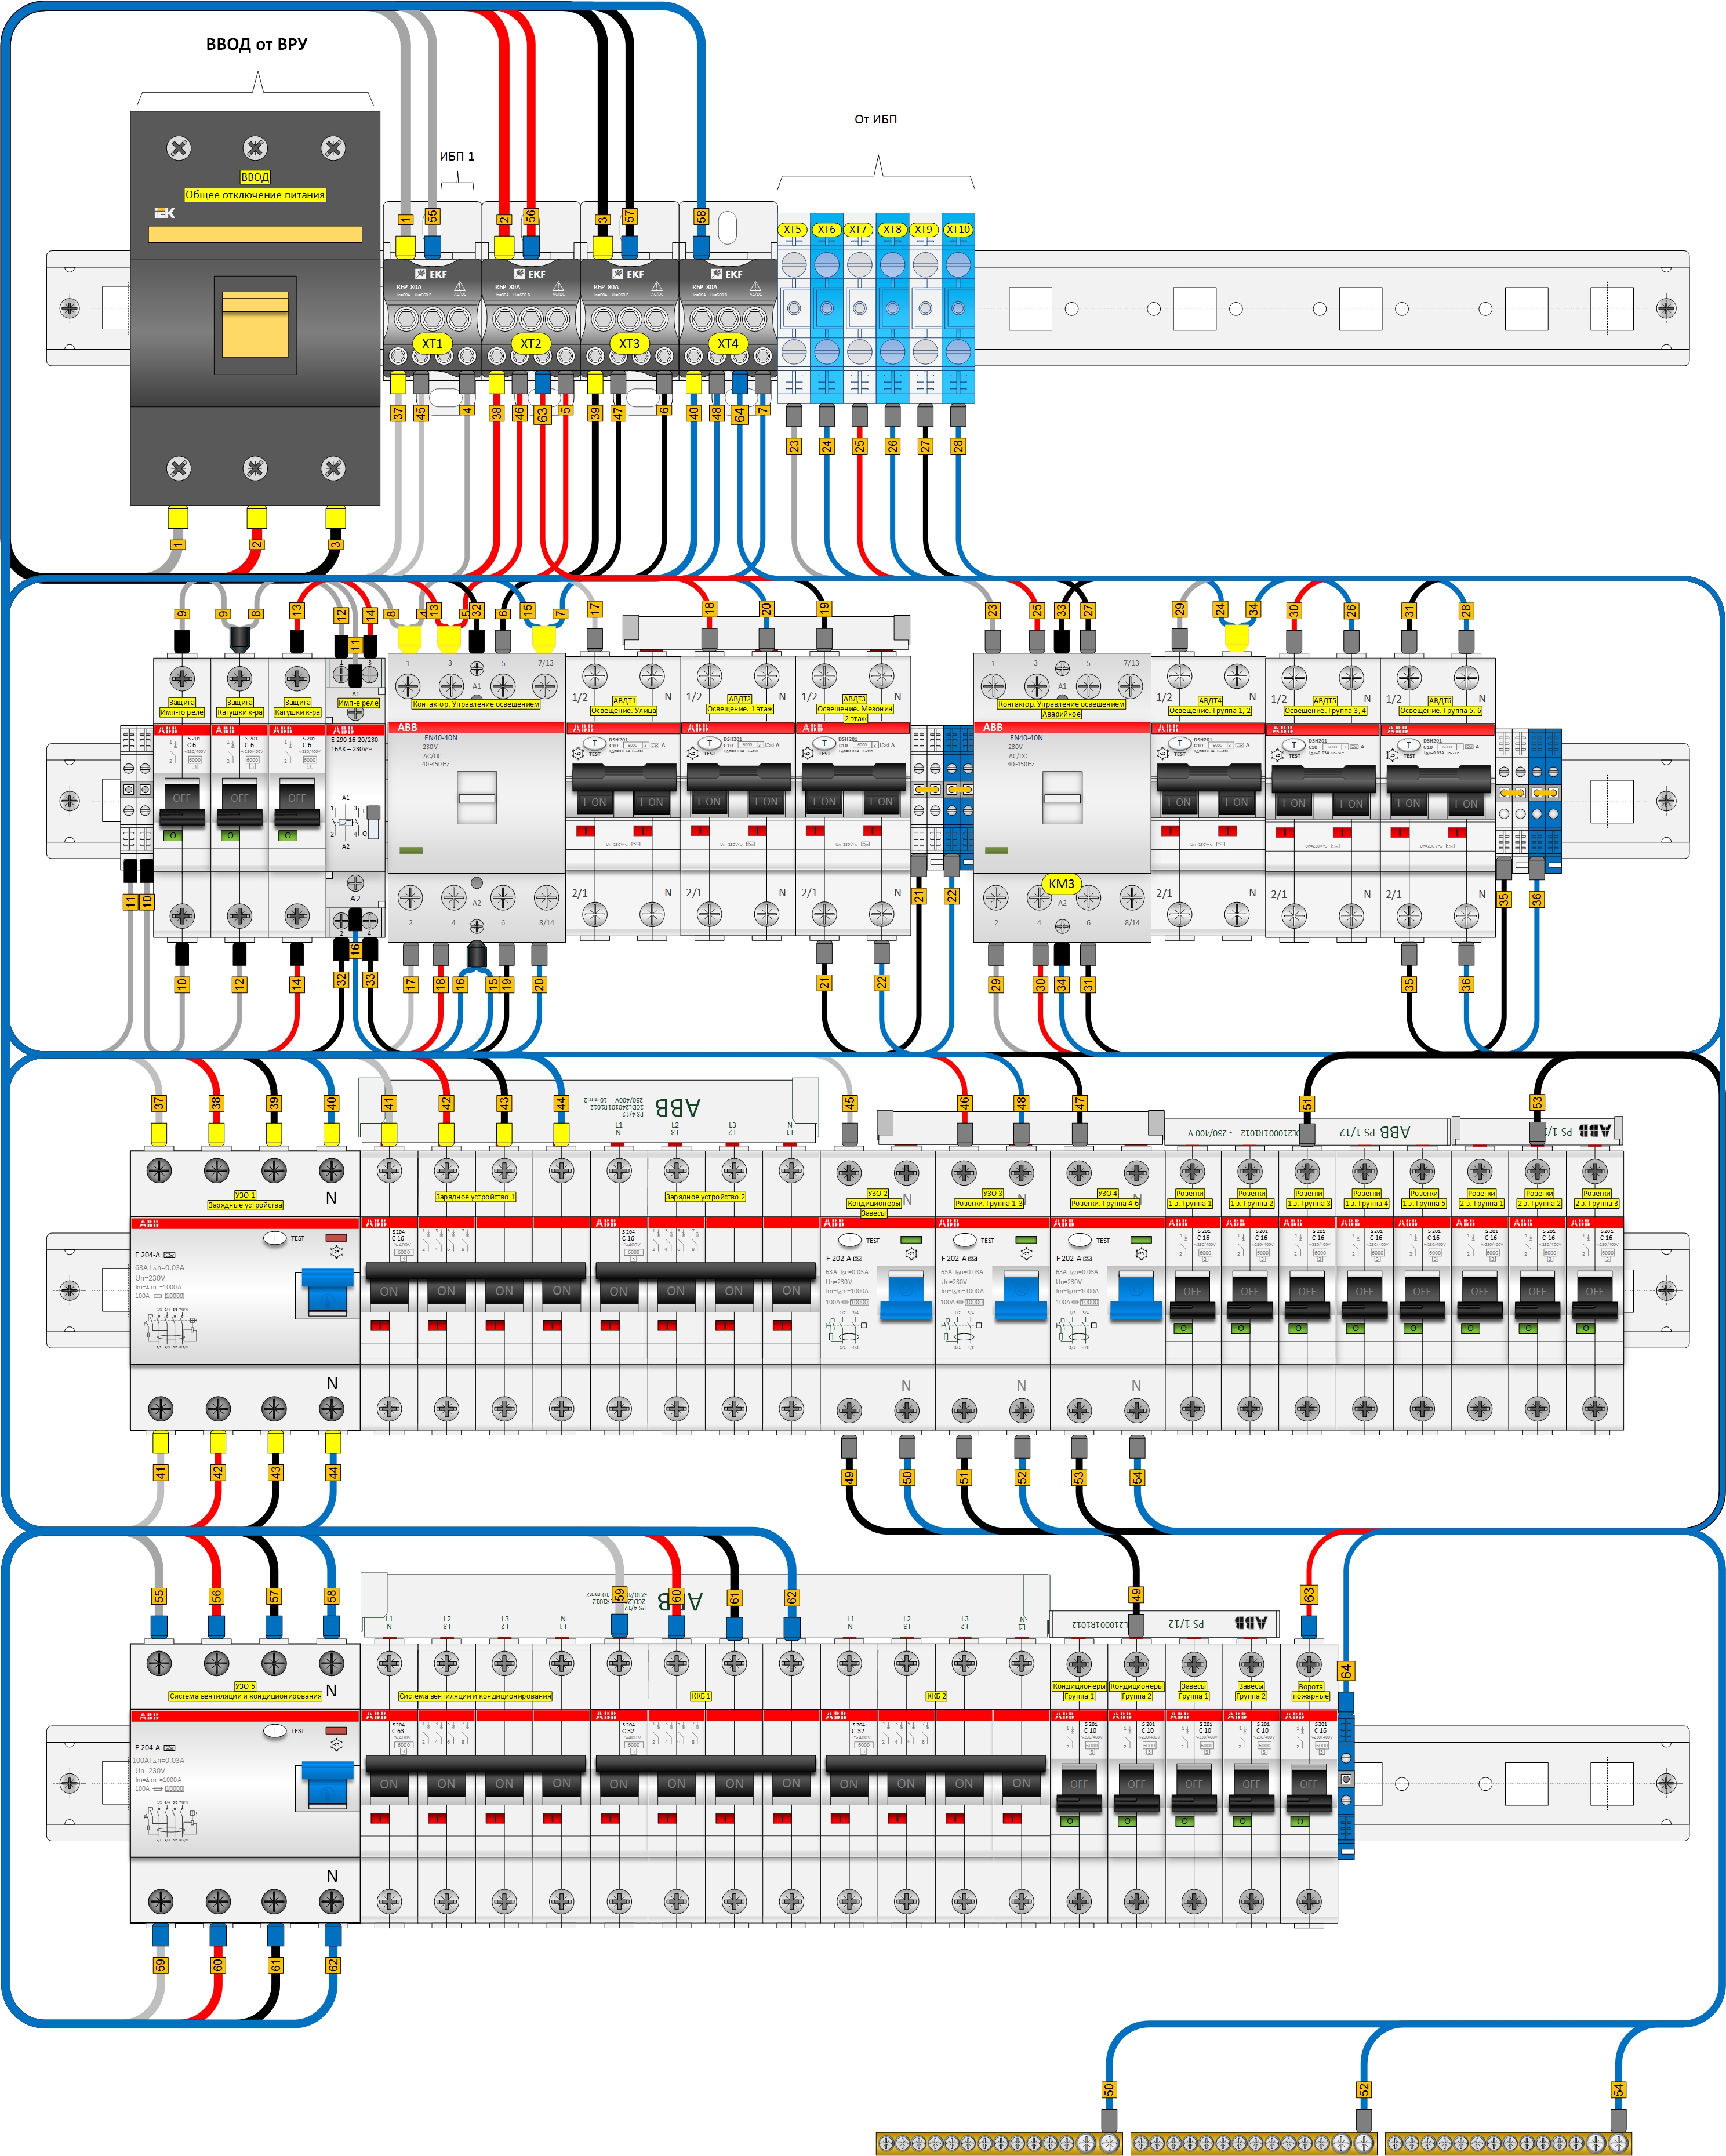Flip the blue lever of УЗО 5
This screenshot has width=1726, height=2156.
point(327,1786)
